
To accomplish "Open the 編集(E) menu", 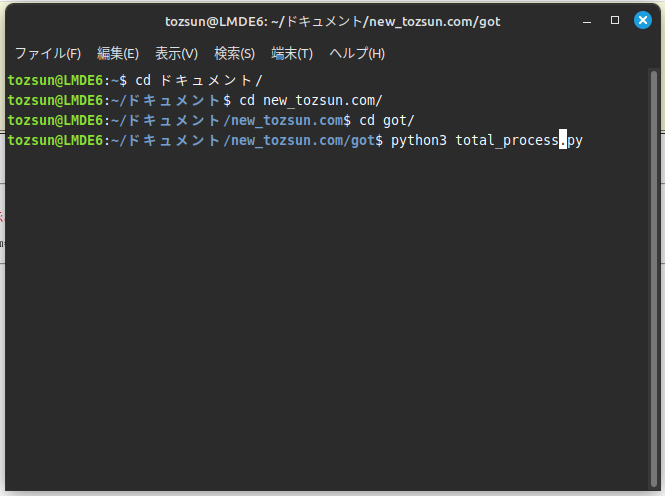I will 118,53.
